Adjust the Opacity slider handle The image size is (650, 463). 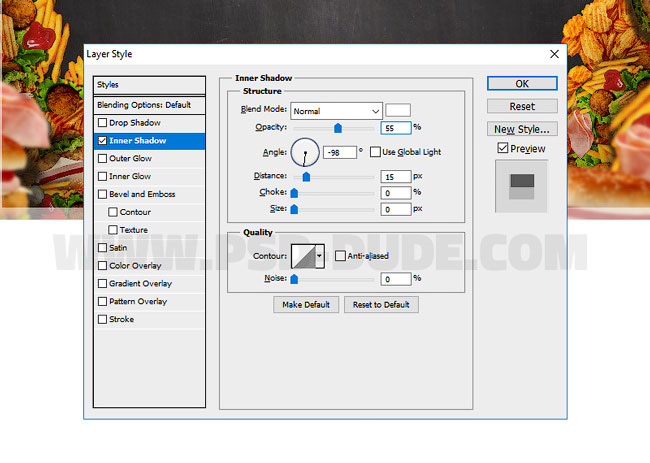338,128
